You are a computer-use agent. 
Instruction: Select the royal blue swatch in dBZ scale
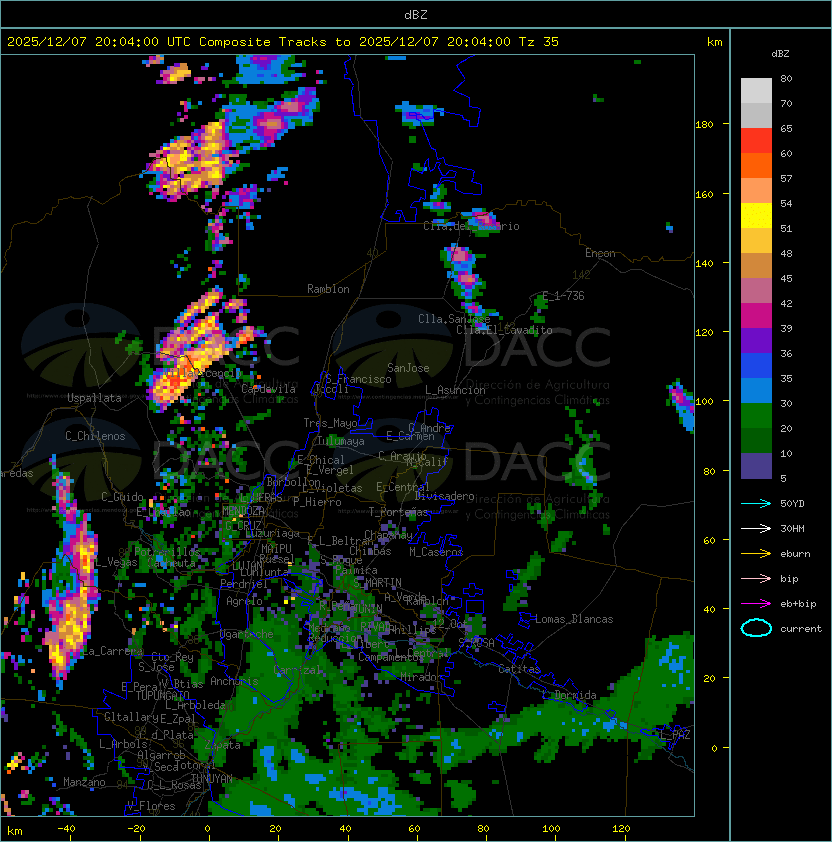pos(756,365)
